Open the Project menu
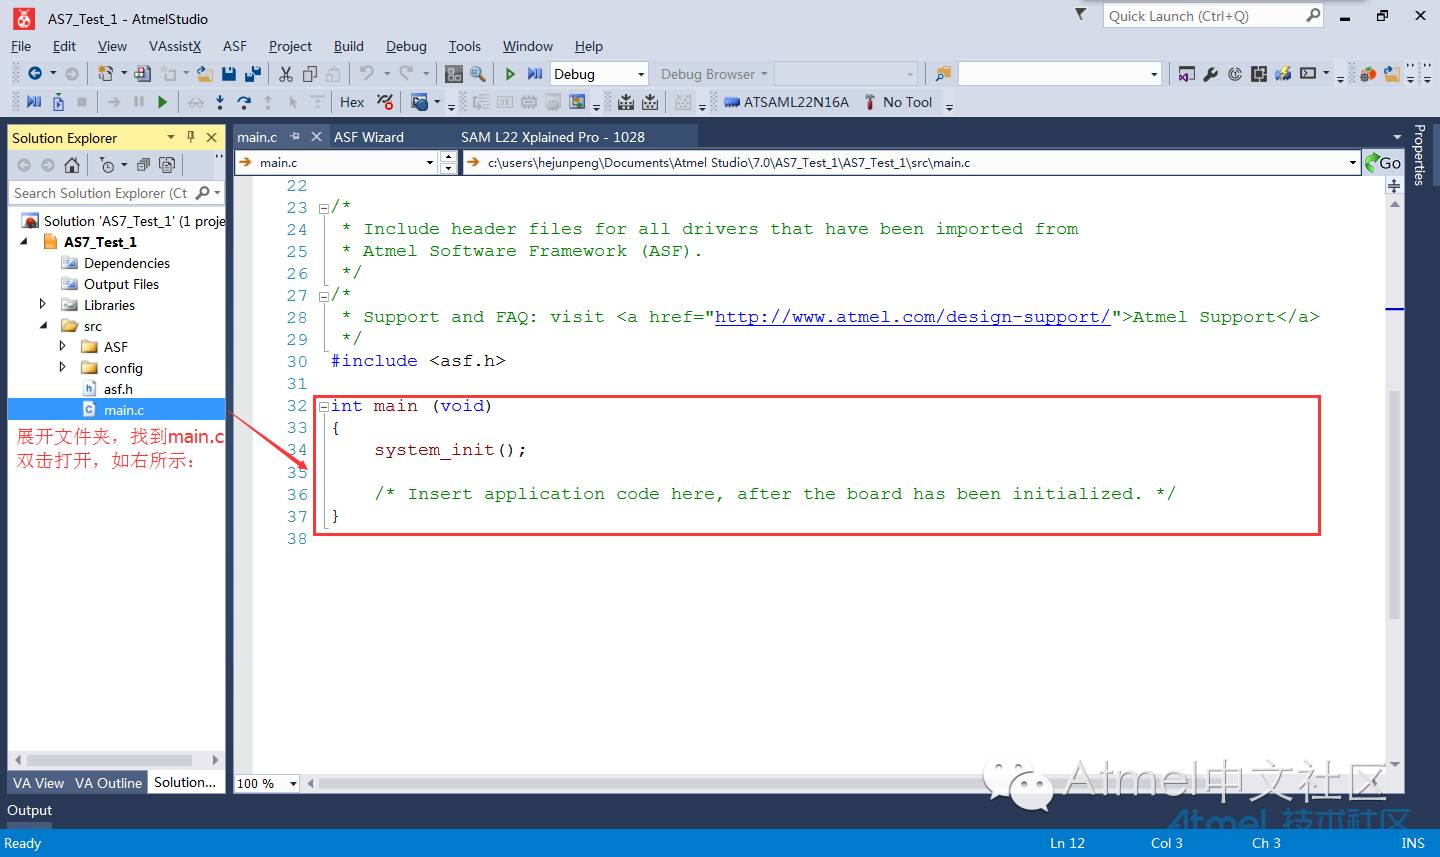Viewport: 1440px width, 857px height. coord(290,46)
